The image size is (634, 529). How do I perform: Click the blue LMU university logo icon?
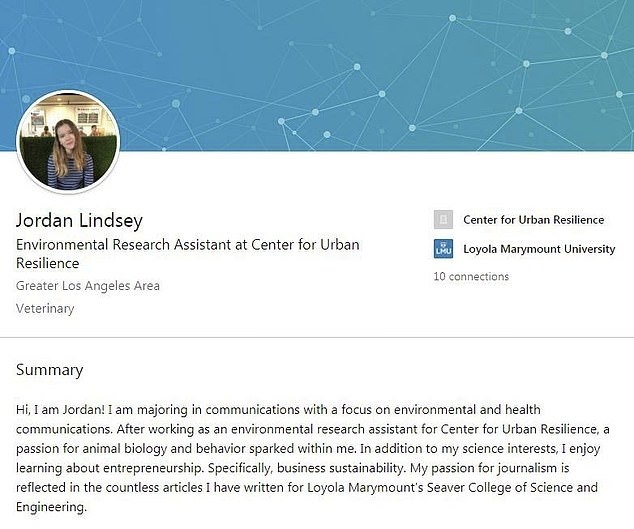pyautogui.click(x=442, y=249)
